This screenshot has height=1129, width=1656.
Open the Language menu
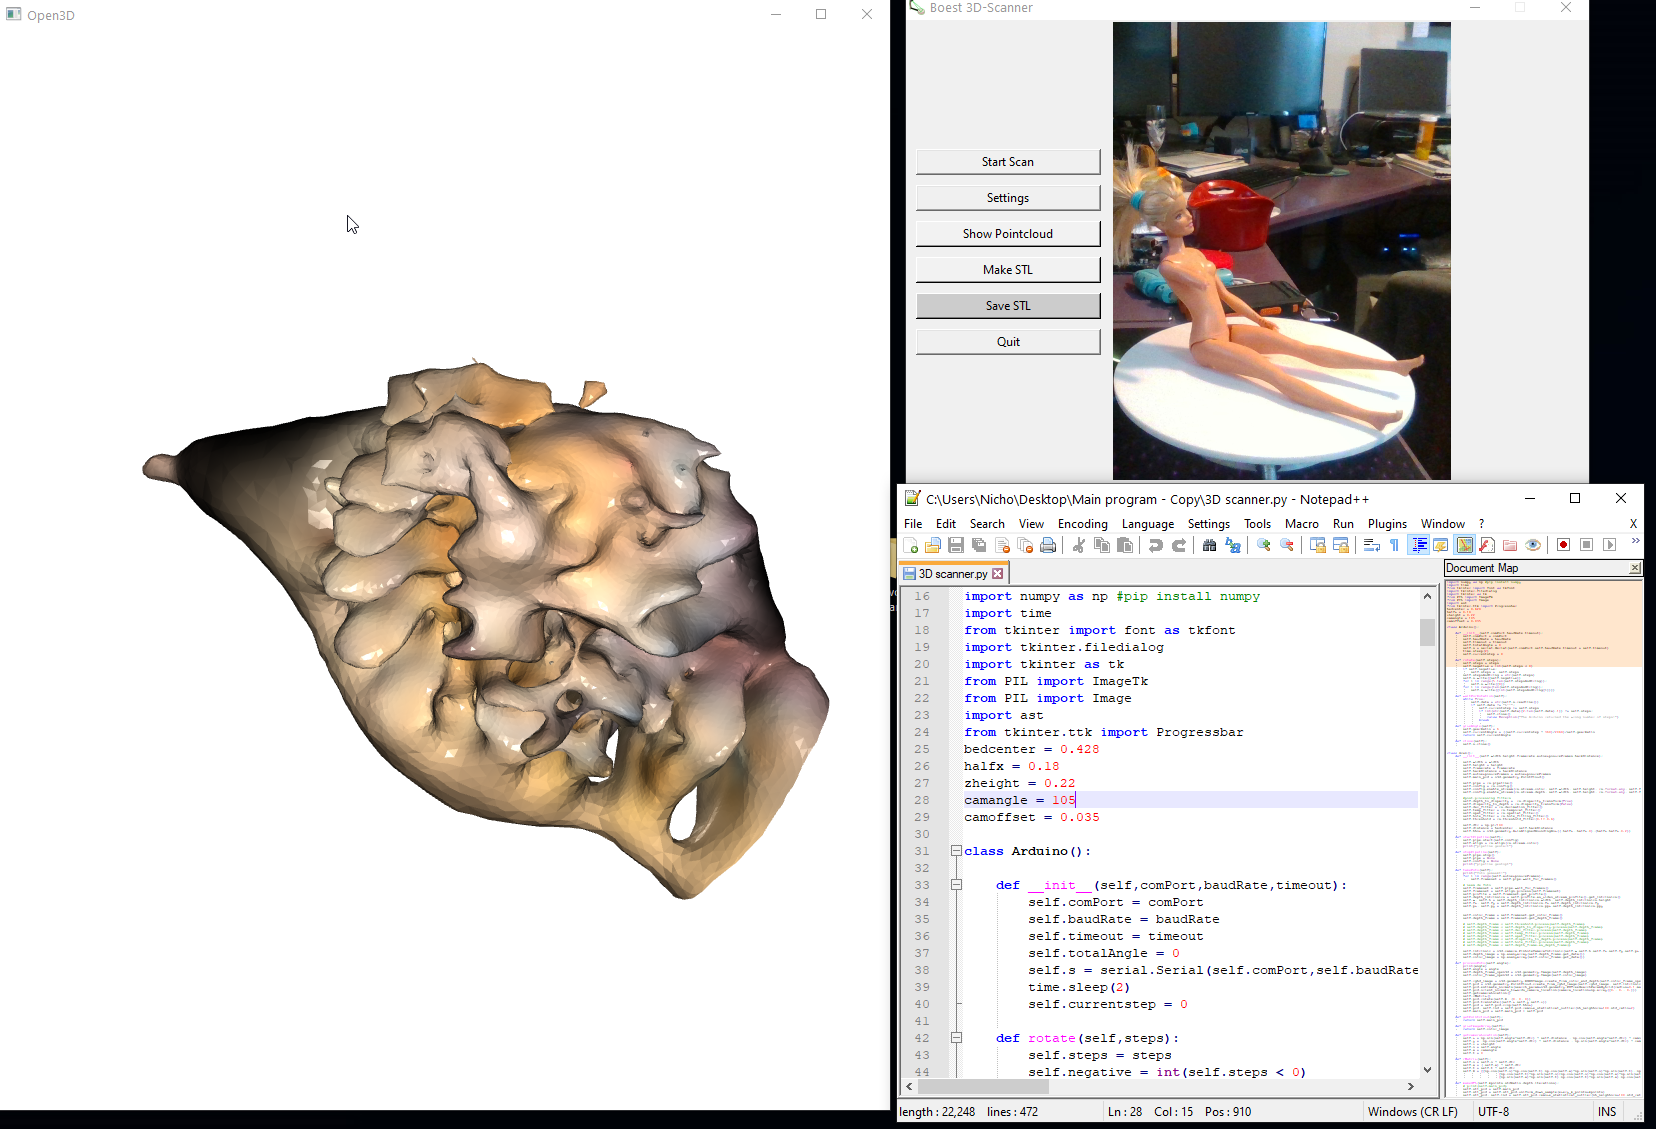[1148, 523]
